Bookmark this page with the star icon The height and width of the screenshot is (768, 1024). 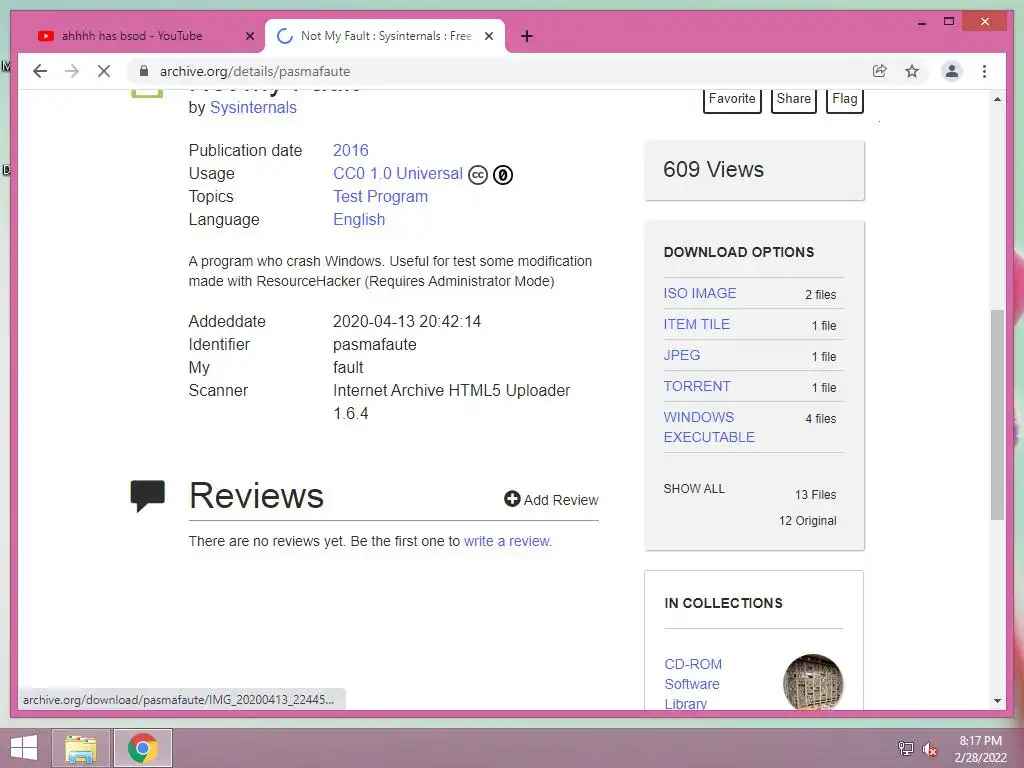pos(912,71)
